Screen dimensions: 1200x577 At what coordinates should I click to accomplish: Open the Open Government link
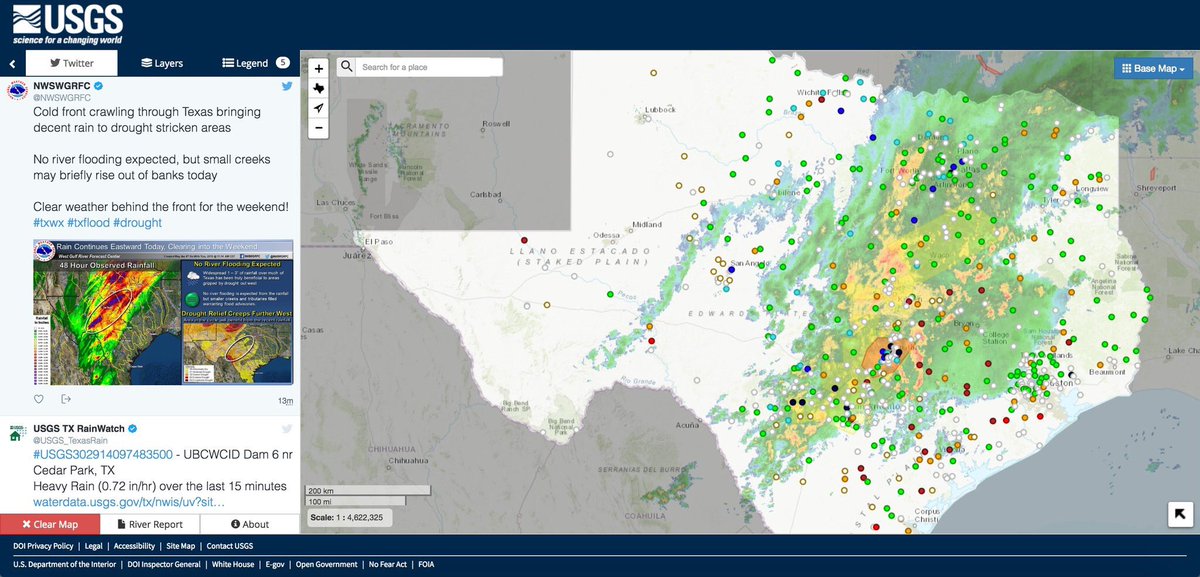tap(326, 565)
